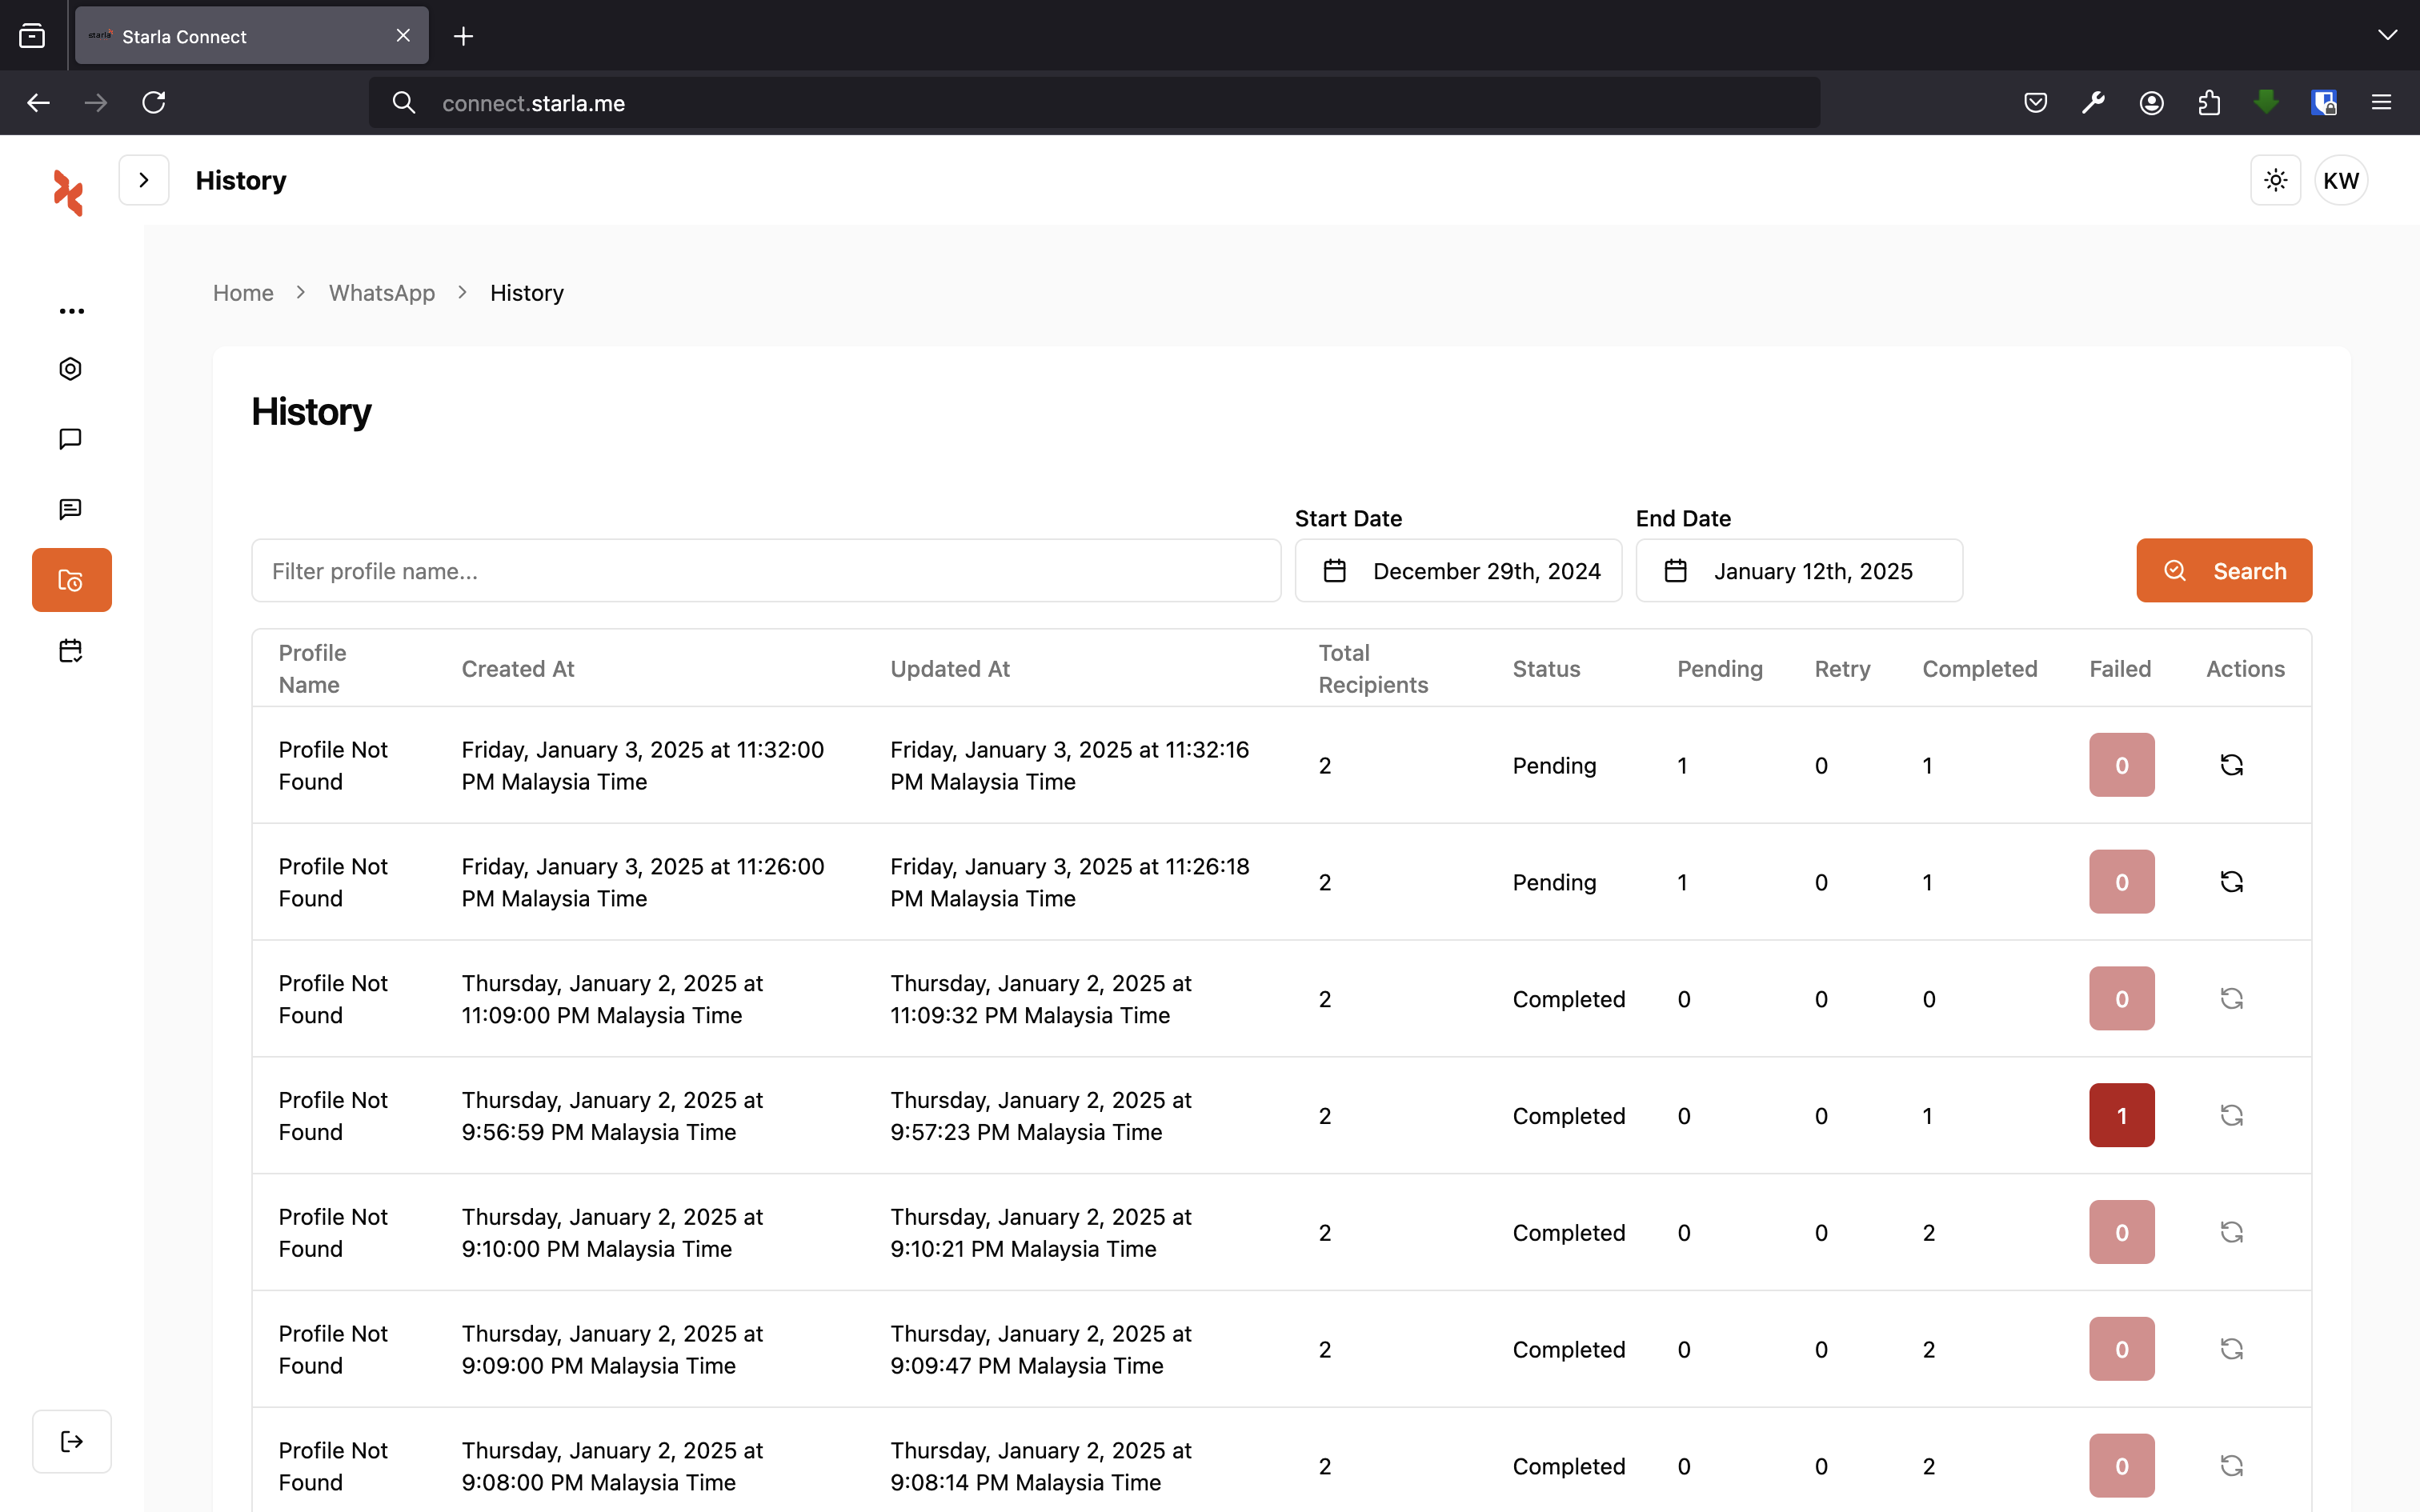Click the blue shield extension icon

point(2324,103)
